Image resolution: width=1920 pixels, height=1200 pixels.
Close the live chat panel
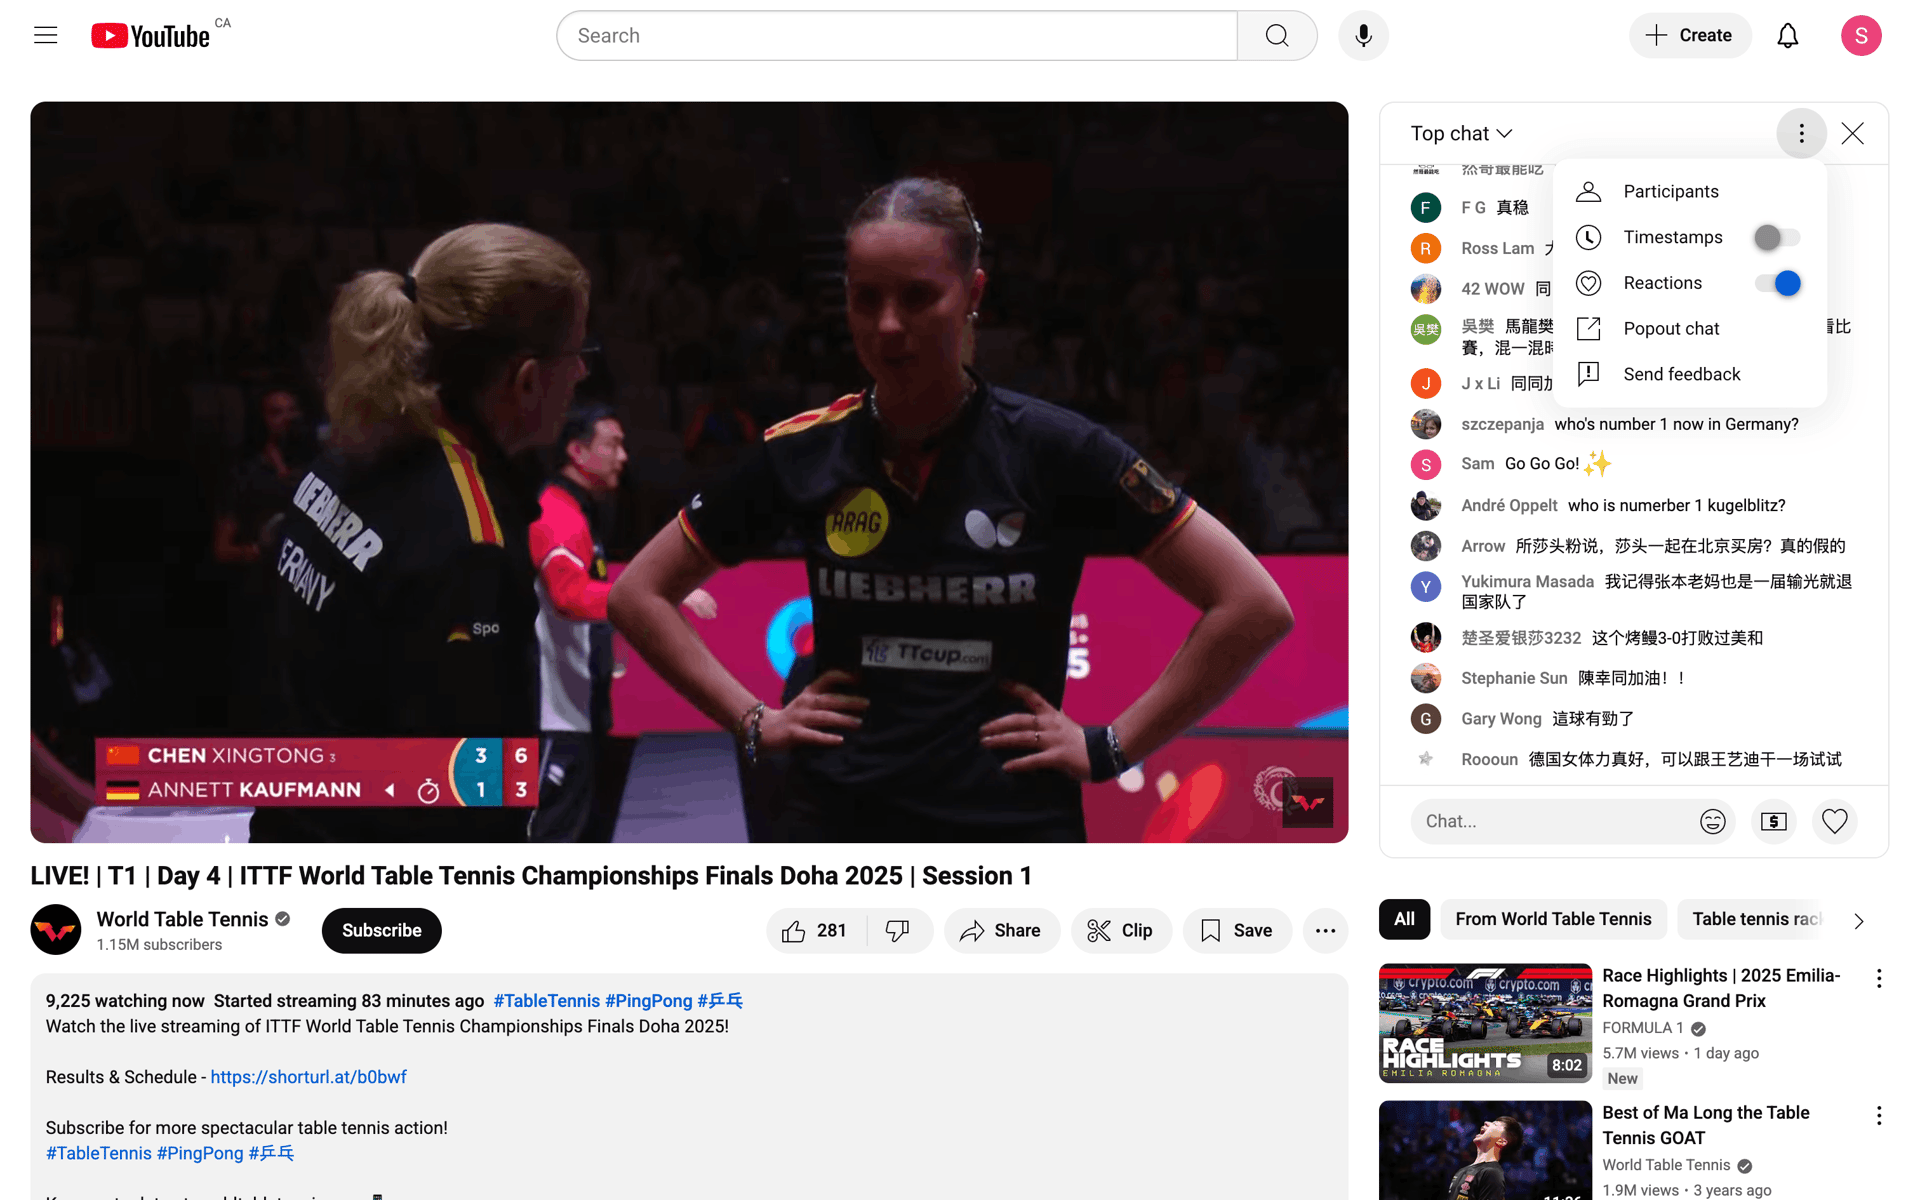pyautogui.click(x=1852, y=133)
